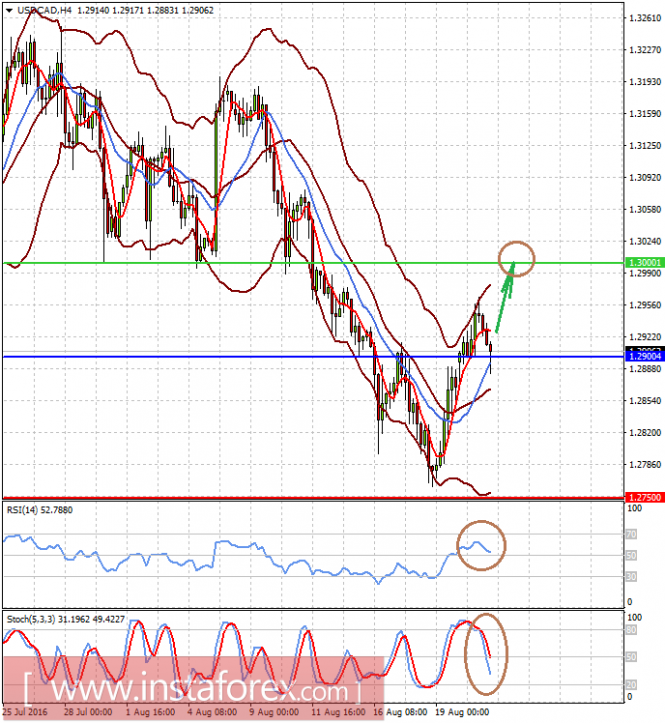Image resolution: width=665 pixels, height=723 pixels.
Task: Click the RSI(14) 52.7880 indicator label
Action: click(40, 510)
